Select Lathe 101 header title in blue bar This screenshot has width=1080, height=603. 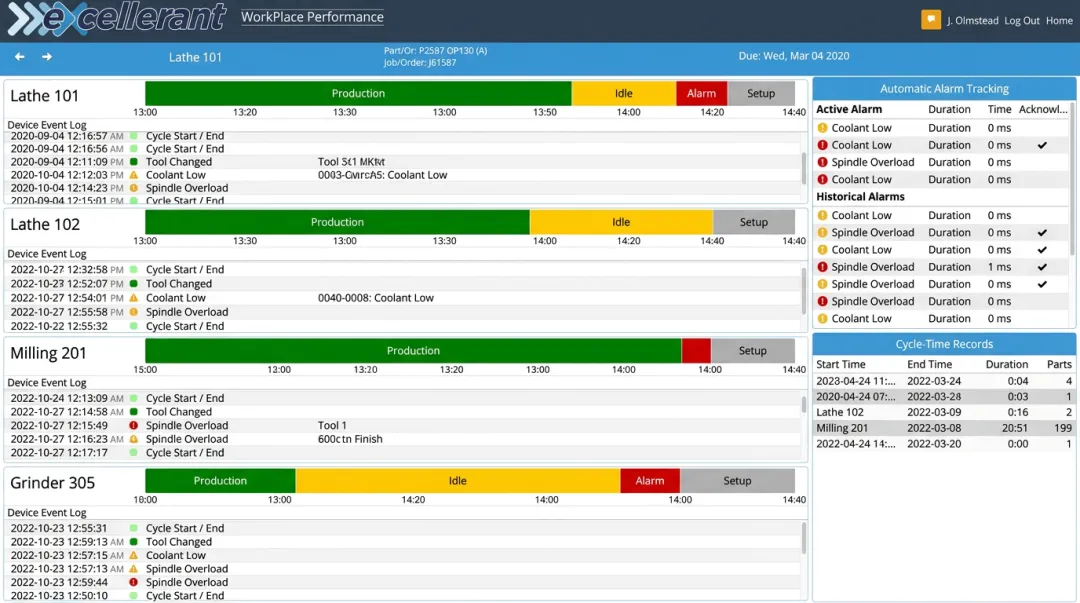pyautogui.click(x=195, y=57)
